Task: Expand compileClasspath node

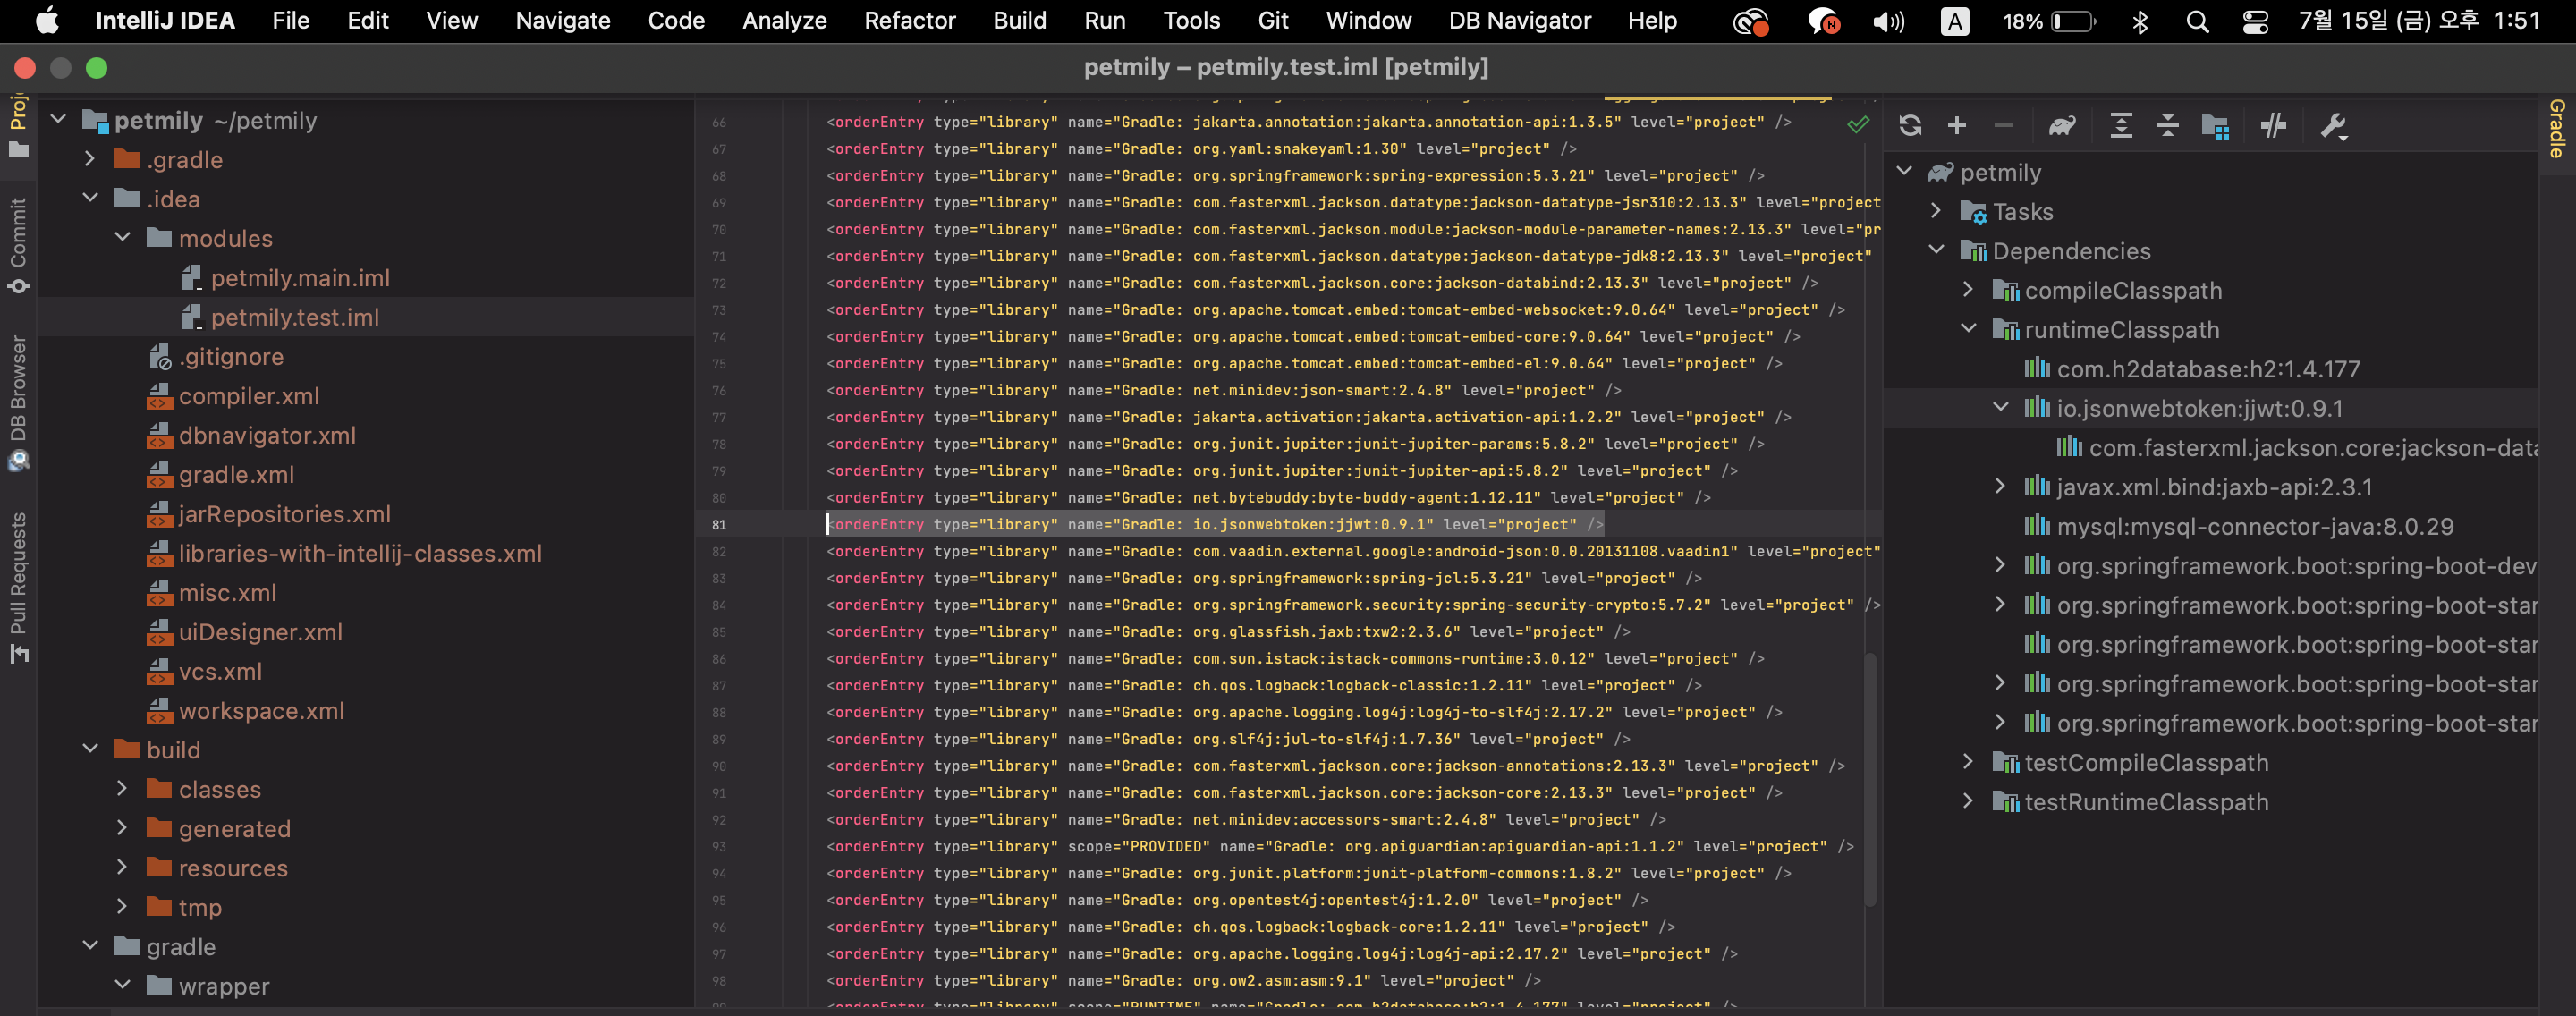Action: (1968, 290)
